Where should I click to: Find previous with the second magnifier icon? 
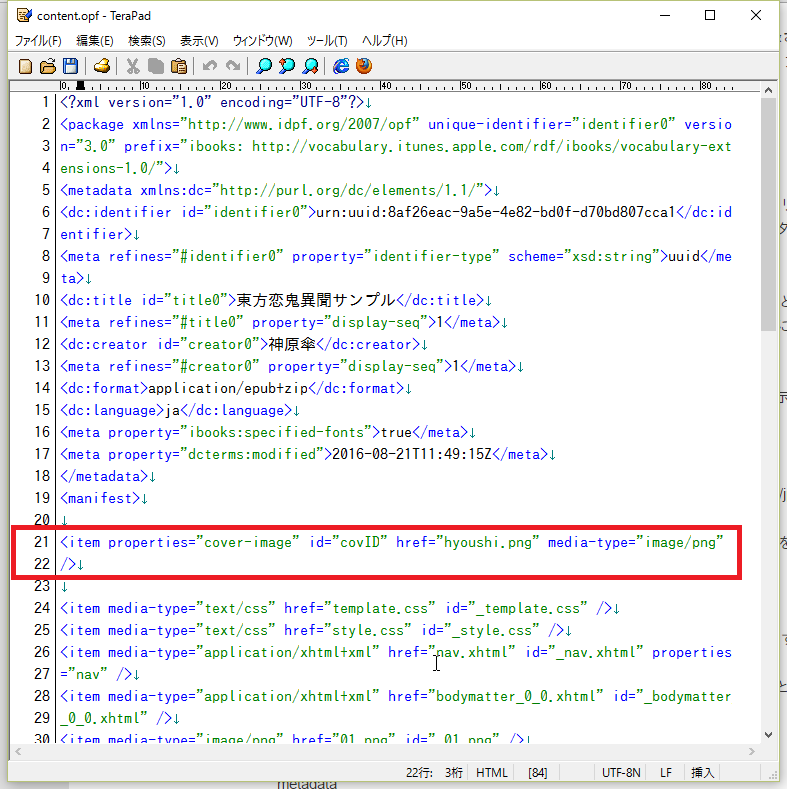click(287, 66)
